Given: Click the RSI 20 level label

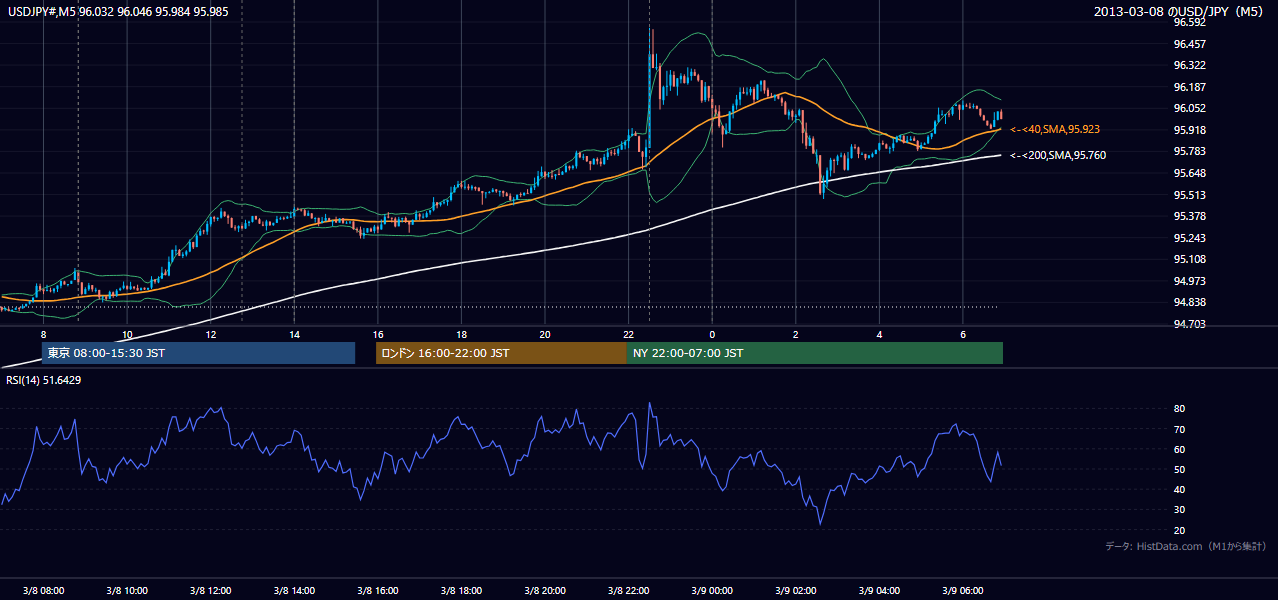Looking at the screenshot, I should click(1179, 530).
